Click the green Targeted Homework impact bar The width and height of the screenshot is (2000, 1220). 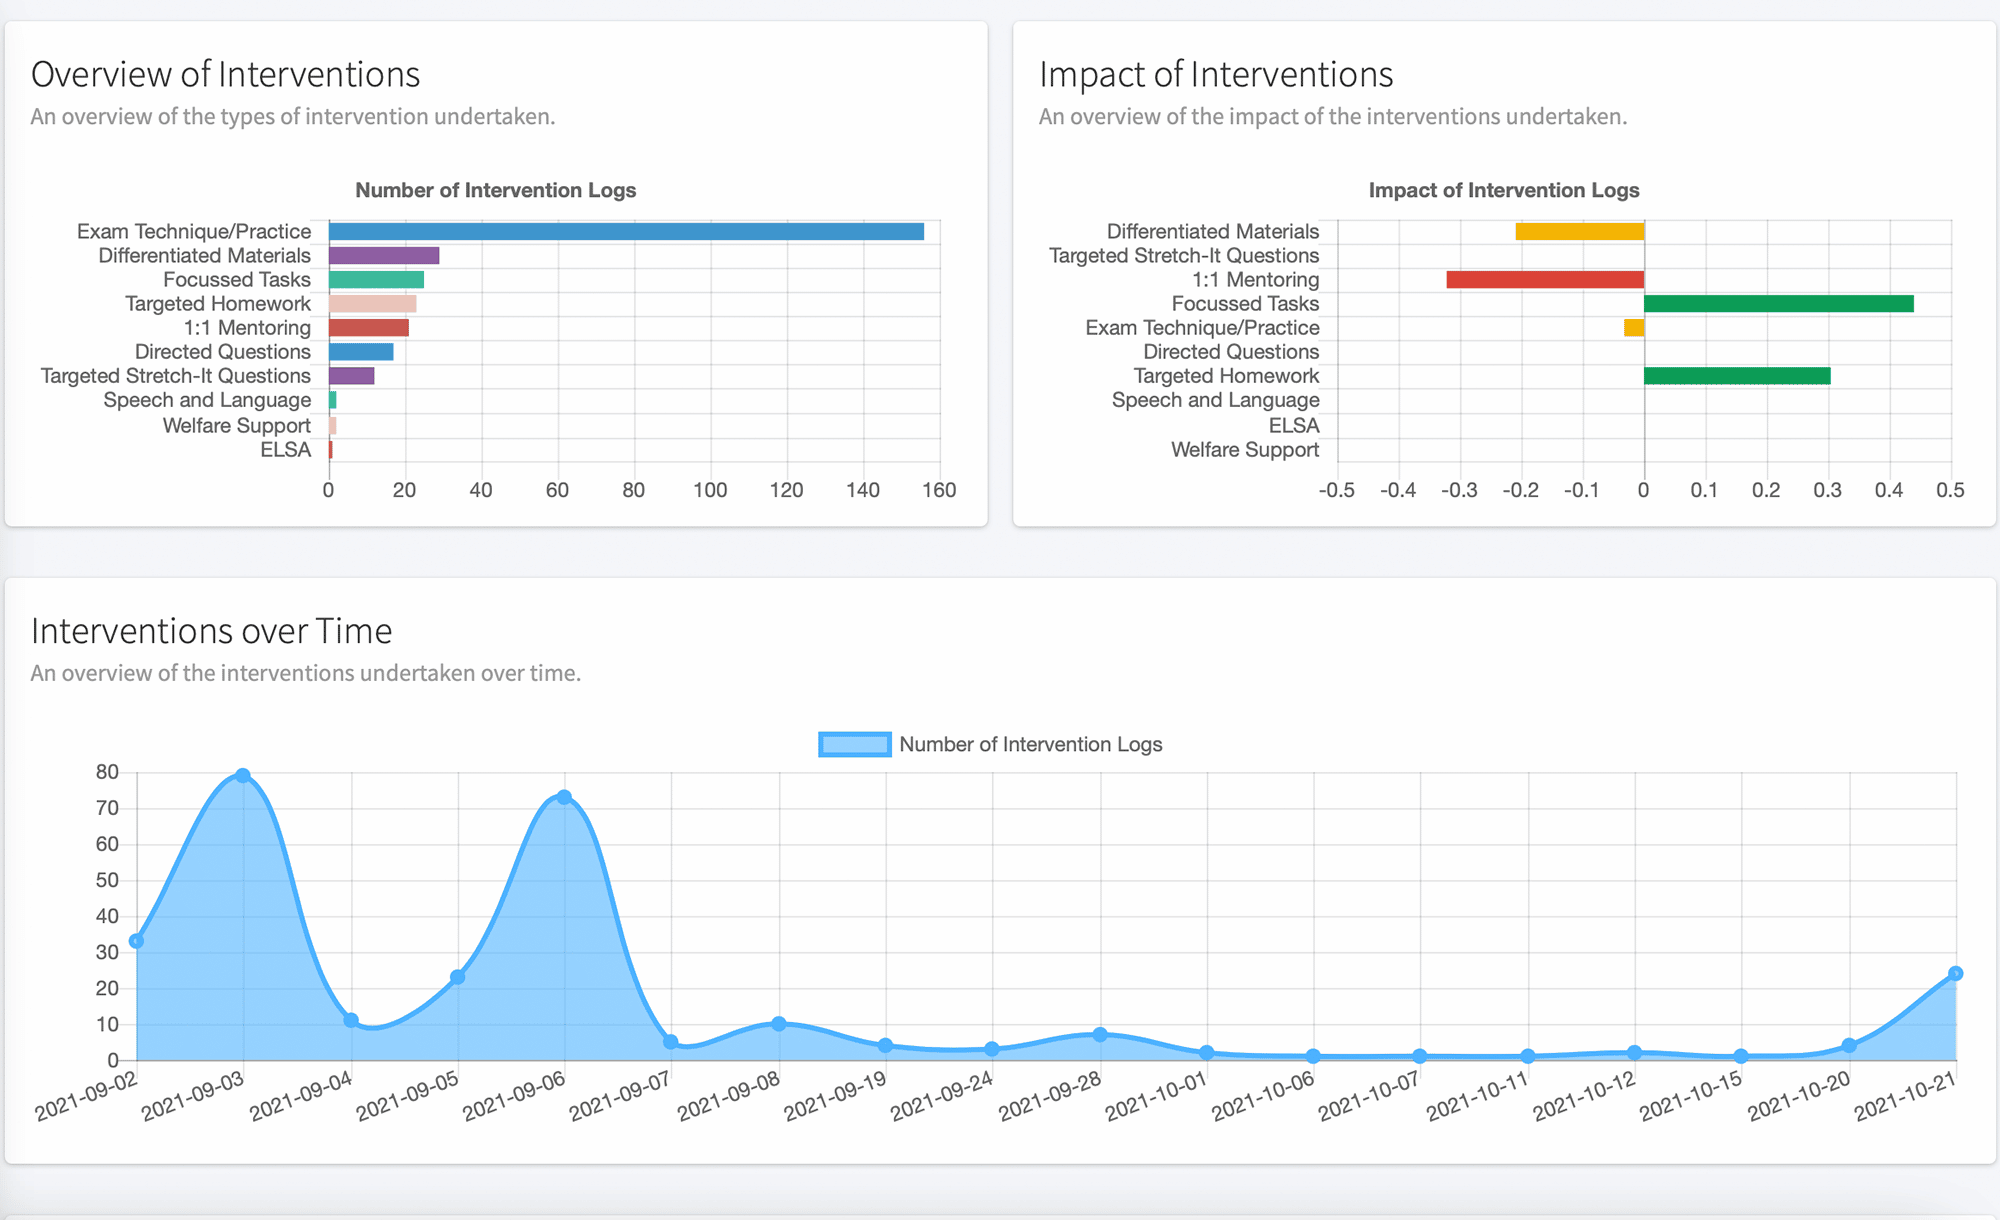[1737, 376]
